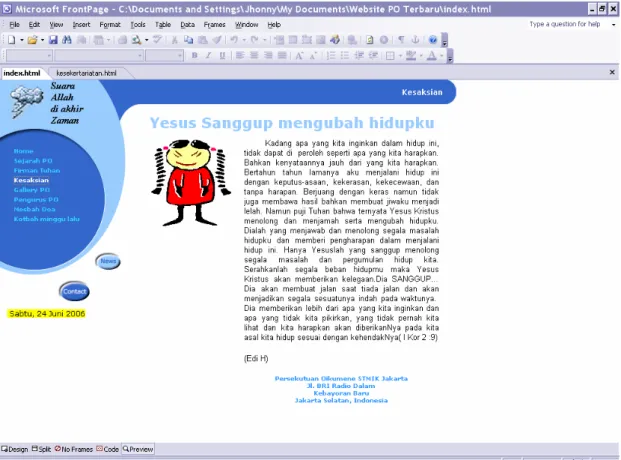Viewport: 621px width, 460px height.
Task: Toggle Bold formatting button
Action: [194, 55]
